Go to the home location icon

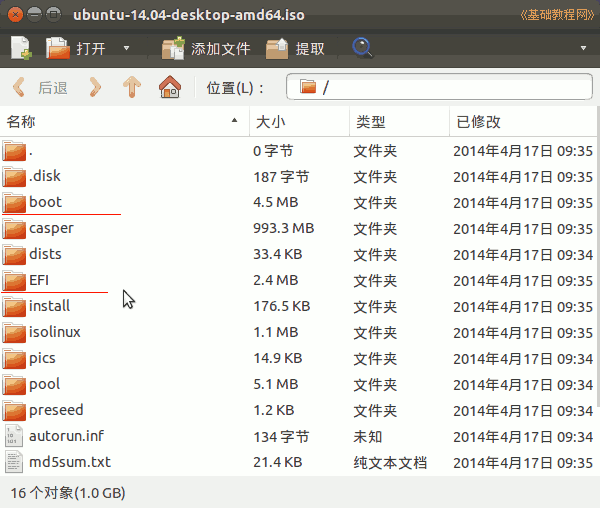170,87
